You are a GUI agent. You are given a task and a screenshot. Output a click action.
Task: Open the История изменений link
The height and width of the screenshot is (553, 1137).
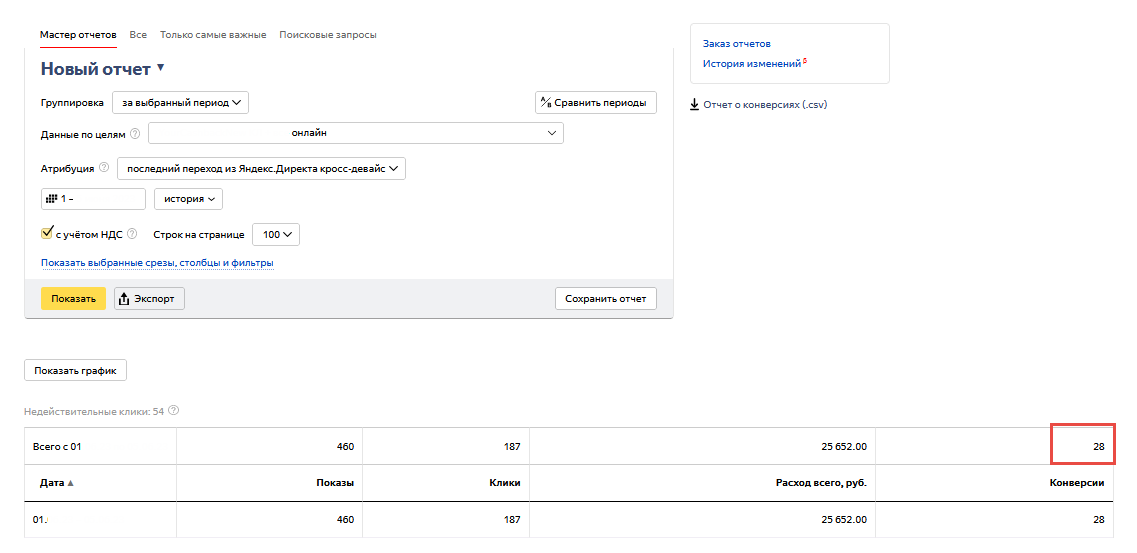pyautogui.click(x=752, y=64)
